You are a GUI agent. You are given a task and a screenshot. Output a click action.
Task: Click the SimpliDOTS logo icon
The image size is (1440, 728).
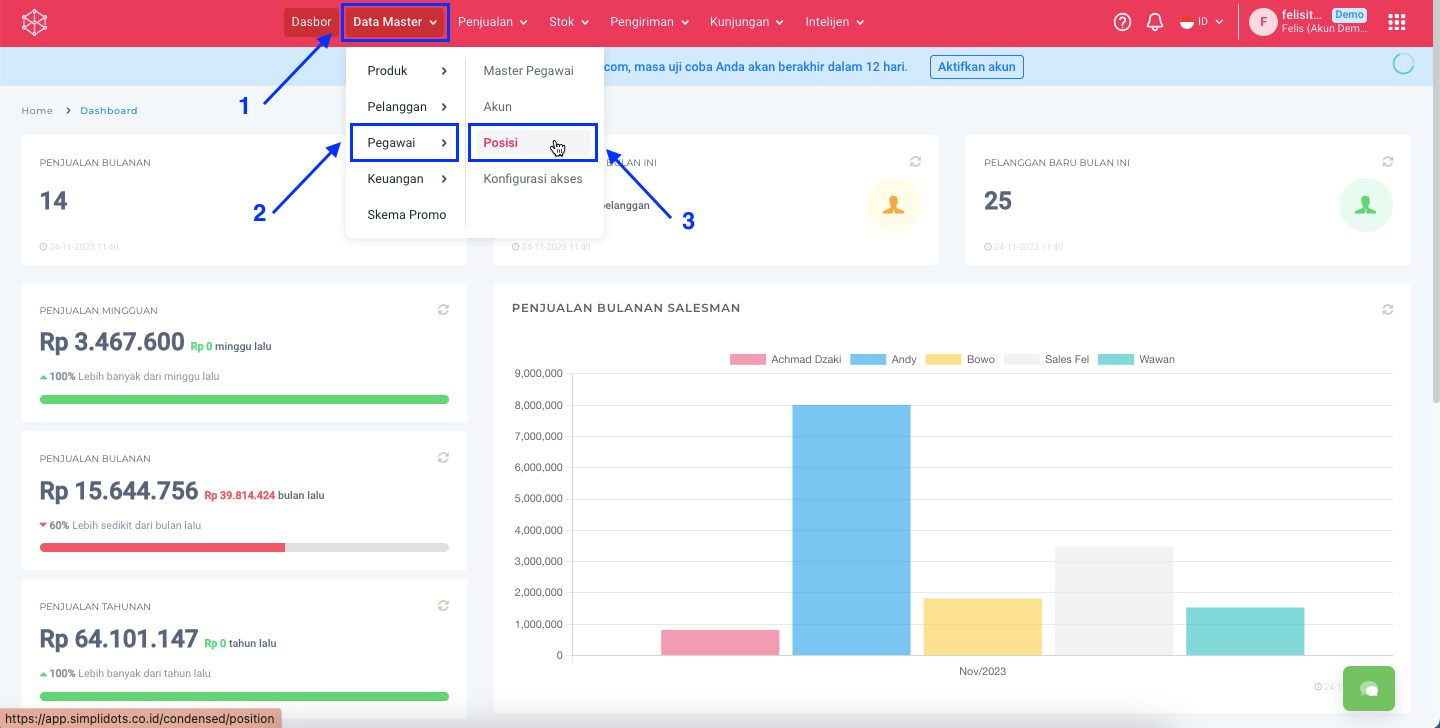click(35, 22)
